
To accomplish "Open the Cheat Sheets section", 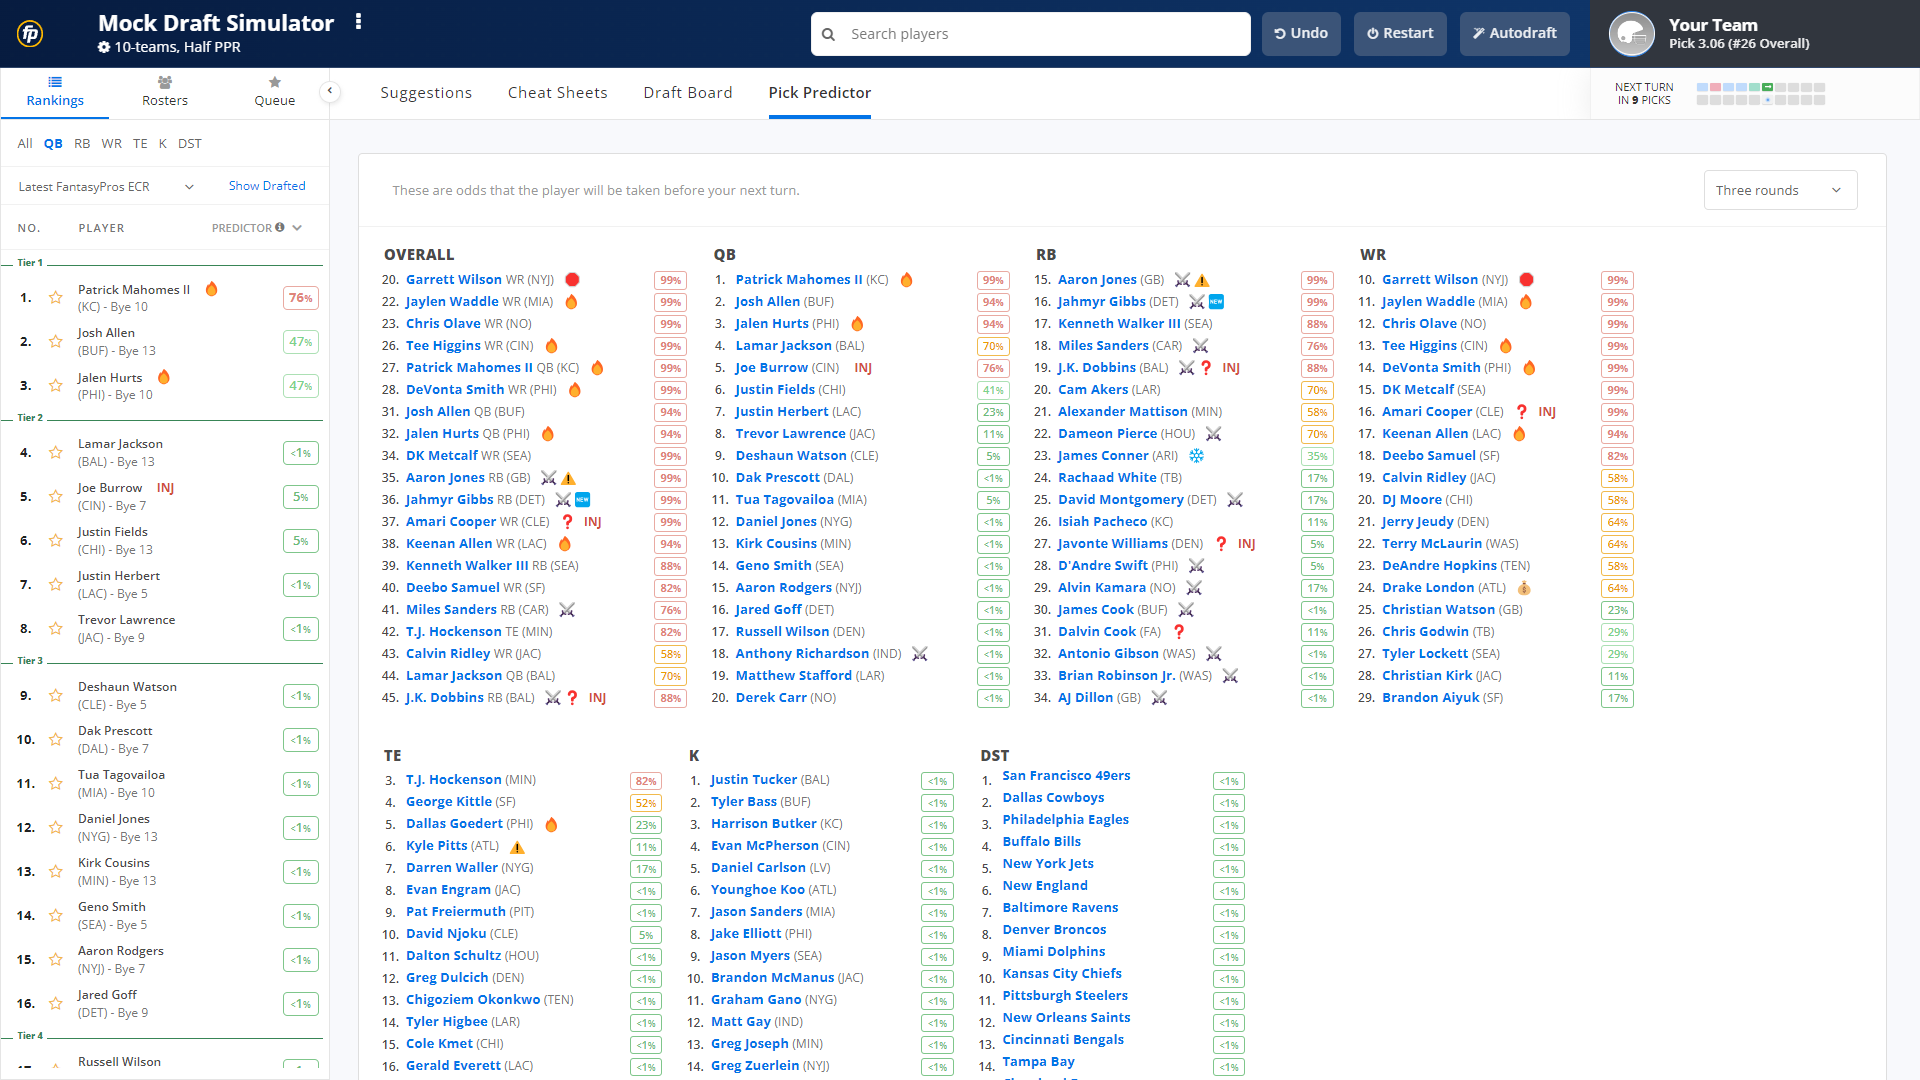I will [x=558, y=92].
